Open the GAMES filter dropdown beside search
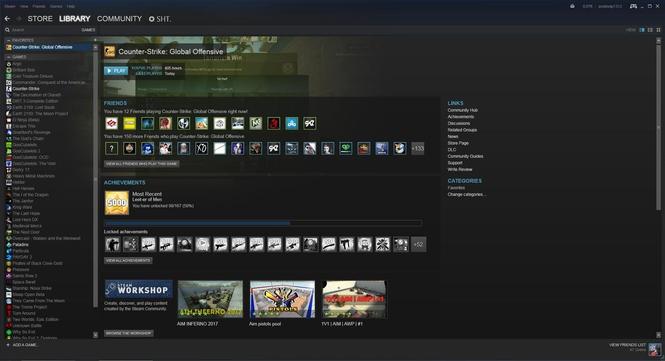The width and height of the screenshot is (665, 361). (x=88, y=30)
